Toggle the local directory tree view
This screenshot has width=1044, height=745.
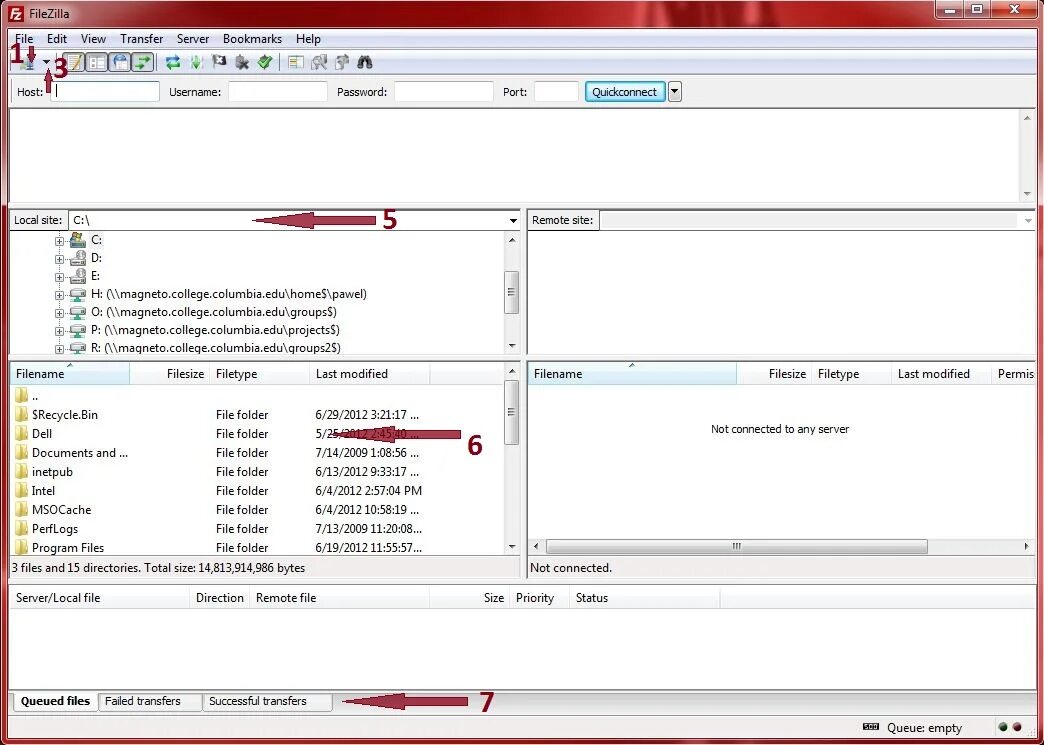pyautogui.click(x=97, y=63)
